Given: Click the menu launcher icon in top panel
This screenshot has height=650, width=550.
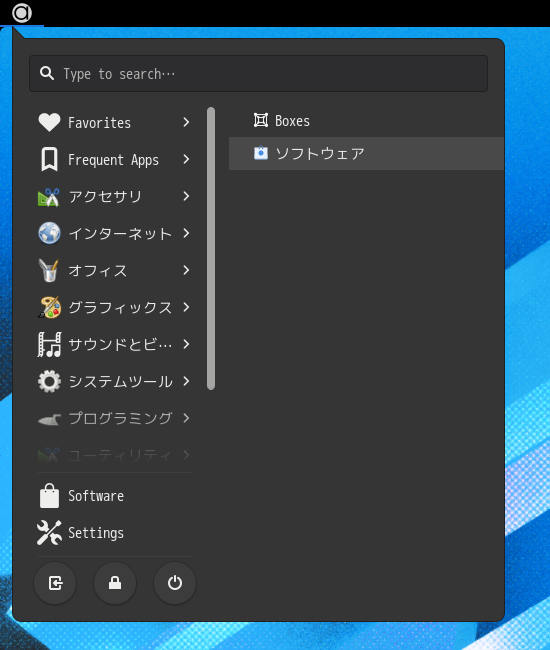Looking at the screenshot, I should point(22,13).
